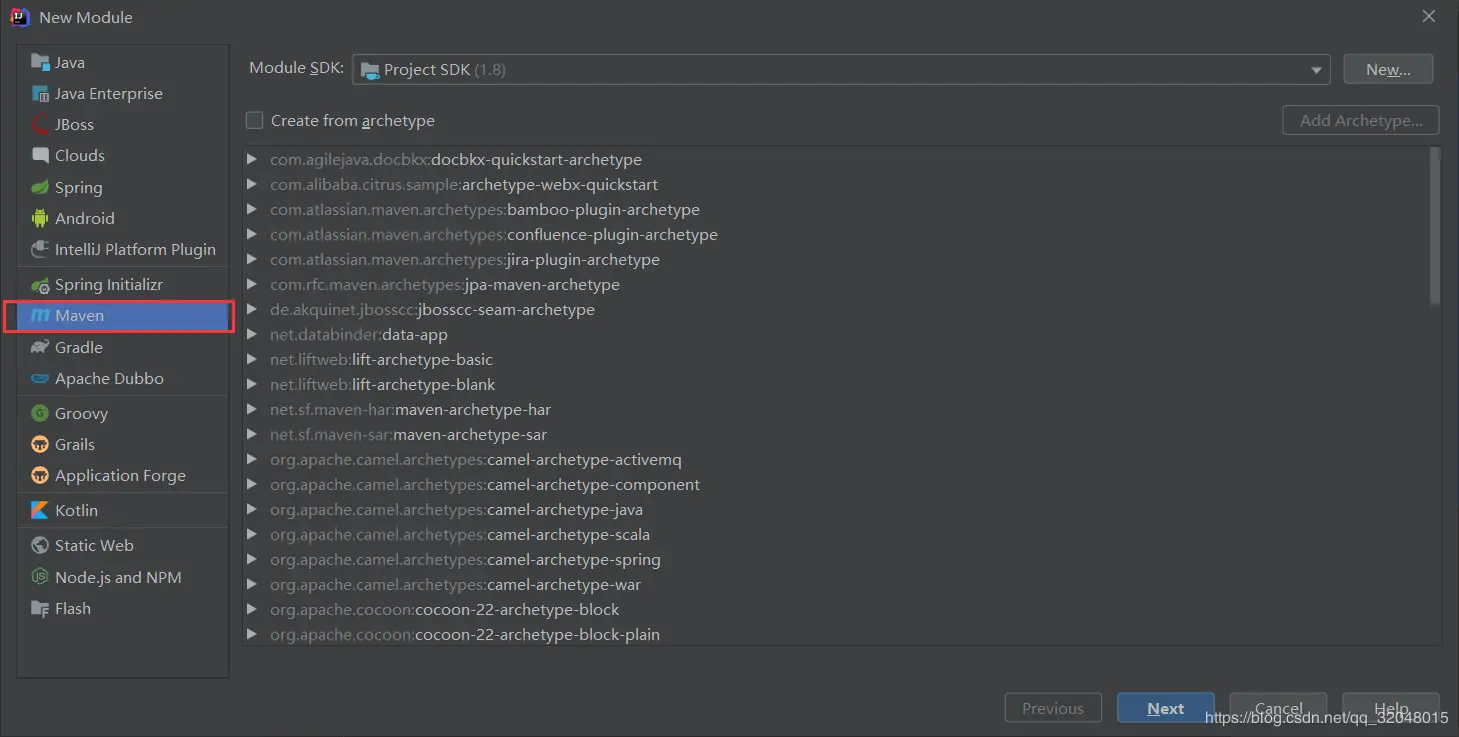Viewport: 1459px width, 737px height.
Task: Click the Project SDK folder icon
Action: (369, 69)
